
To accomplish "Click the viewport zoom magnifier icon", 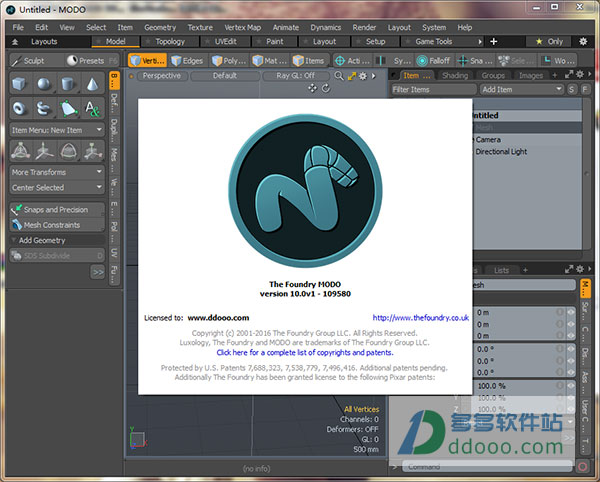I will click(x=339, y=76).
